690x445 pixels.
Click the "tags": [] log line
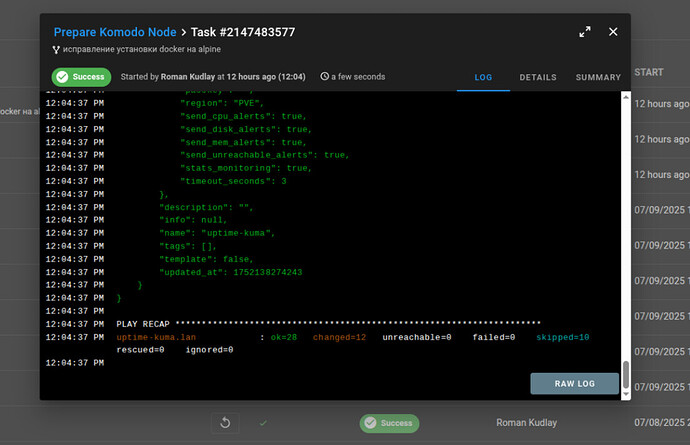click(x=188, y=246)
